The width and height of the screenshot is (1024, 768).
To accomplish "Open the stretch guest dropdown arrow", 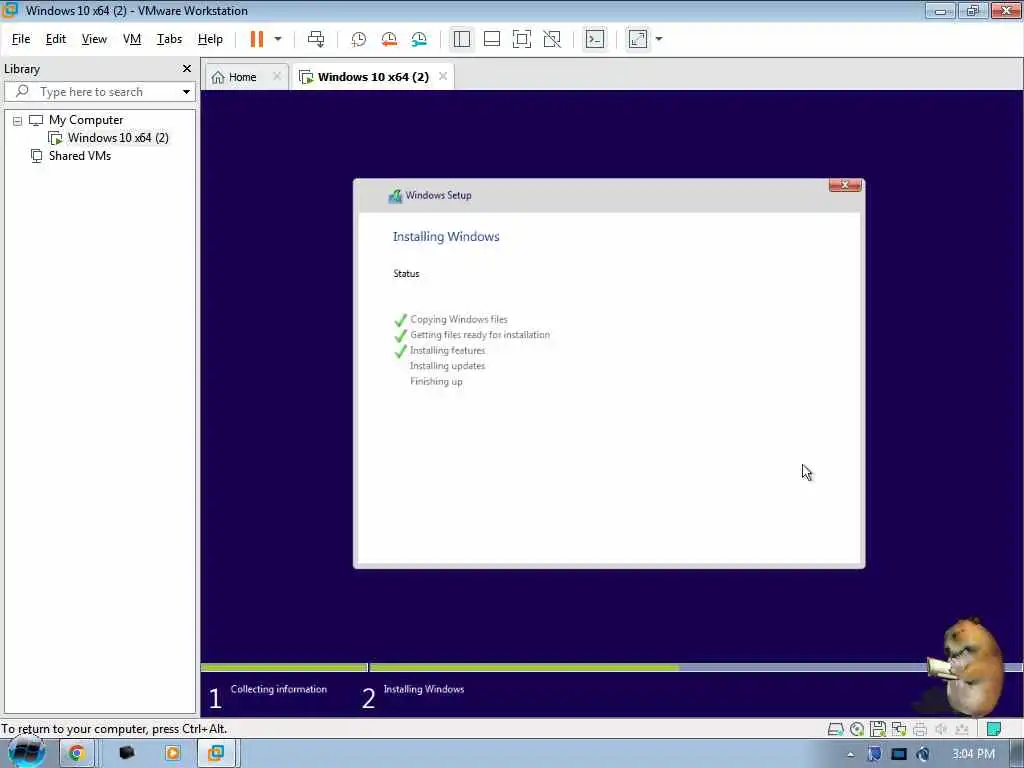I will [659, 39].
